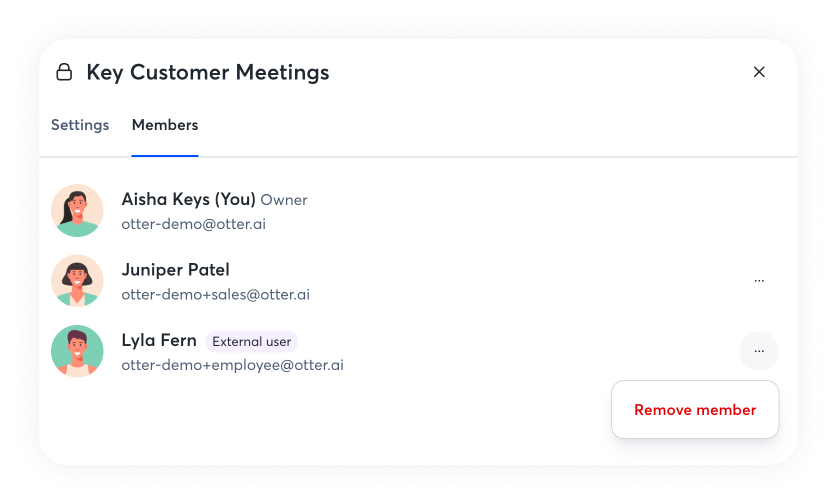Viewport: 837px width, 504px height.
Task: Close the Key Customer Meetings dialog
Action: [x=759, y=72]
